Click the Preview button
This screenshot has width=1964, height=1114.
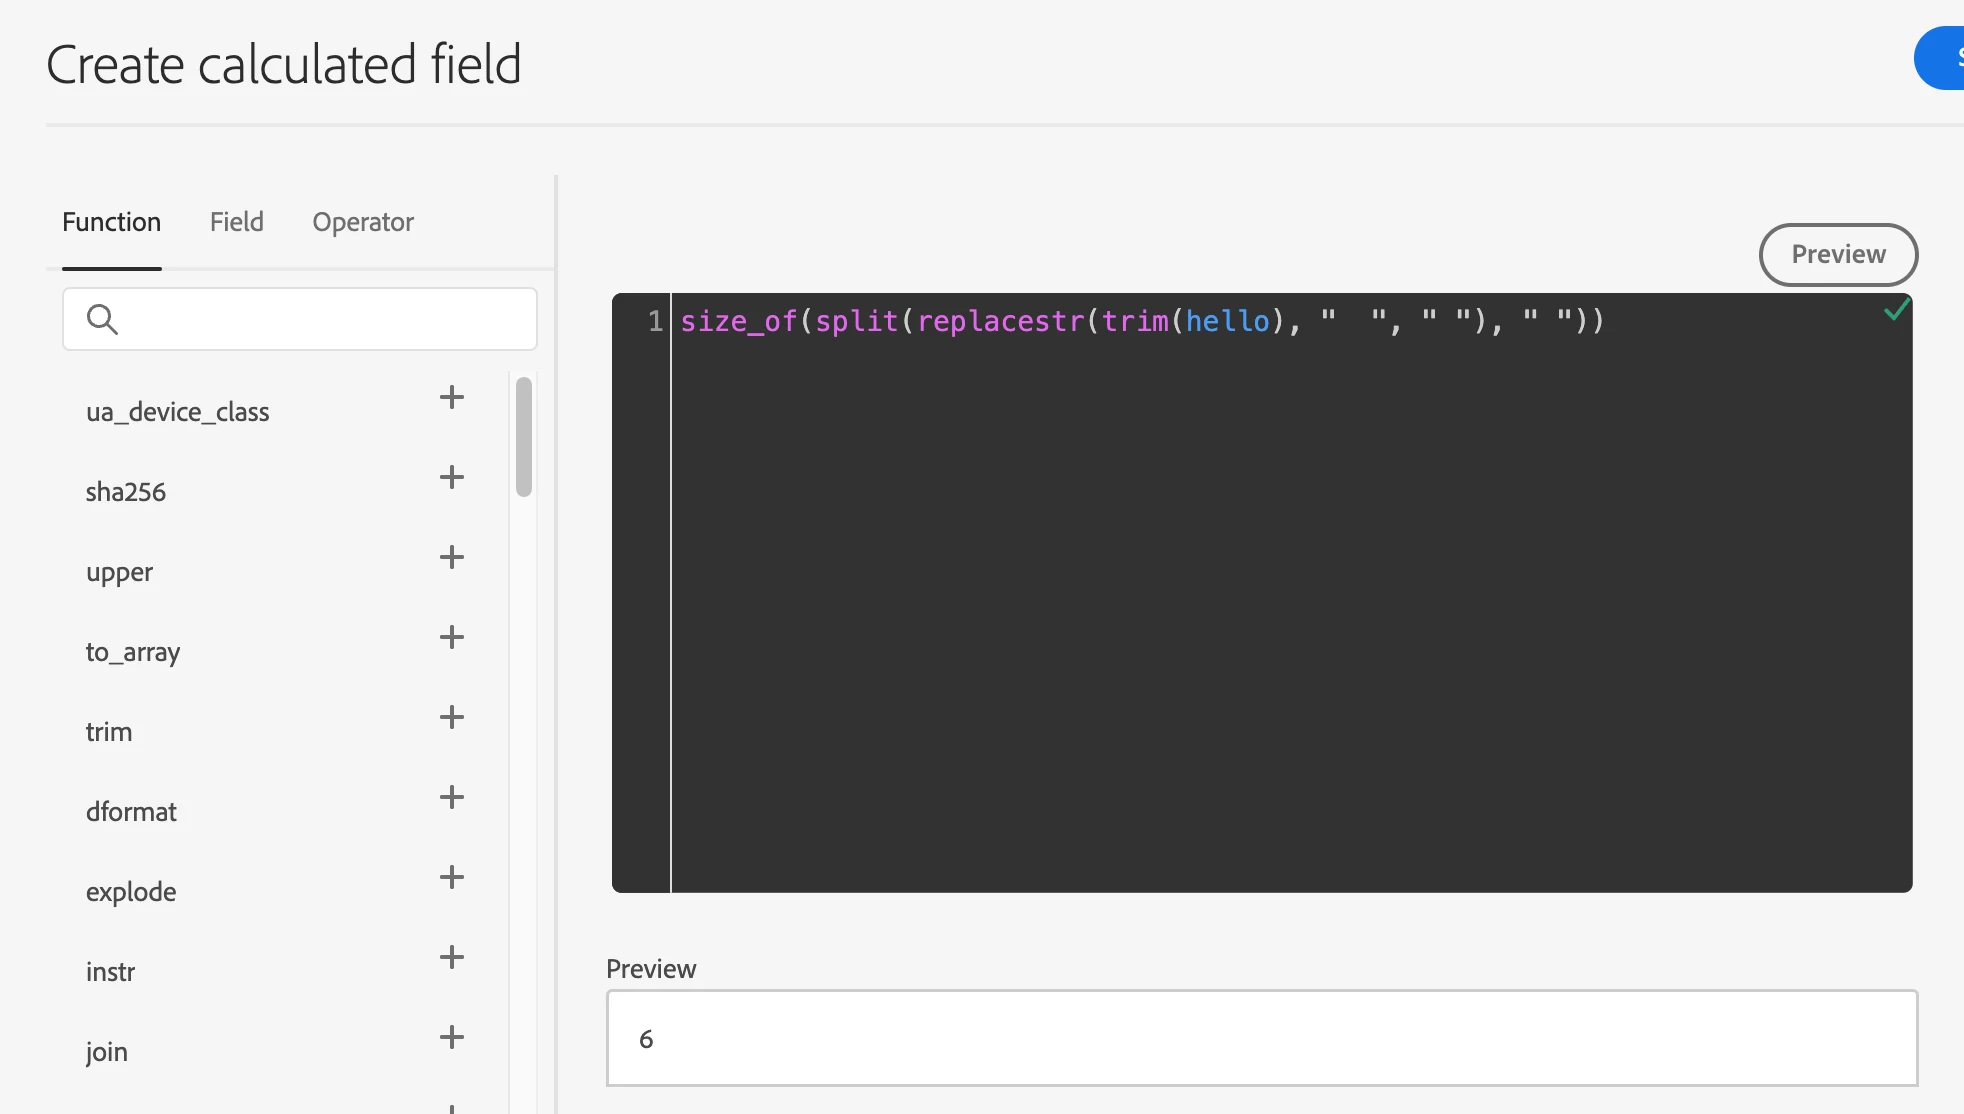(1837, 254)
